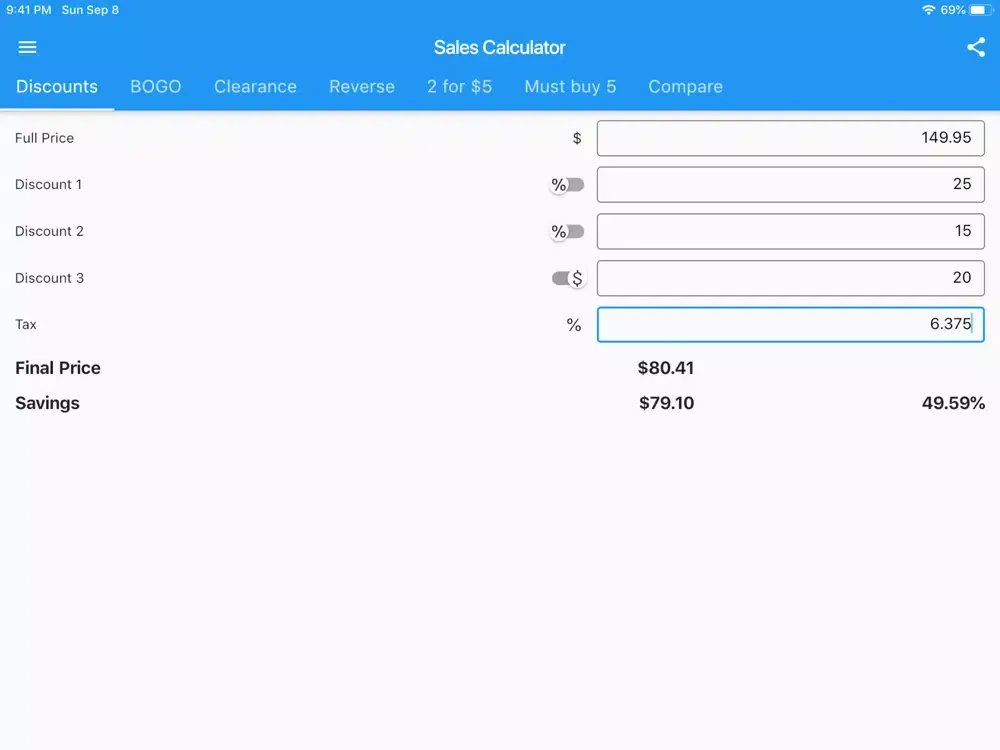1000x750 pixels.
Task: Open the Compare tab
Action: click(686, 87)
